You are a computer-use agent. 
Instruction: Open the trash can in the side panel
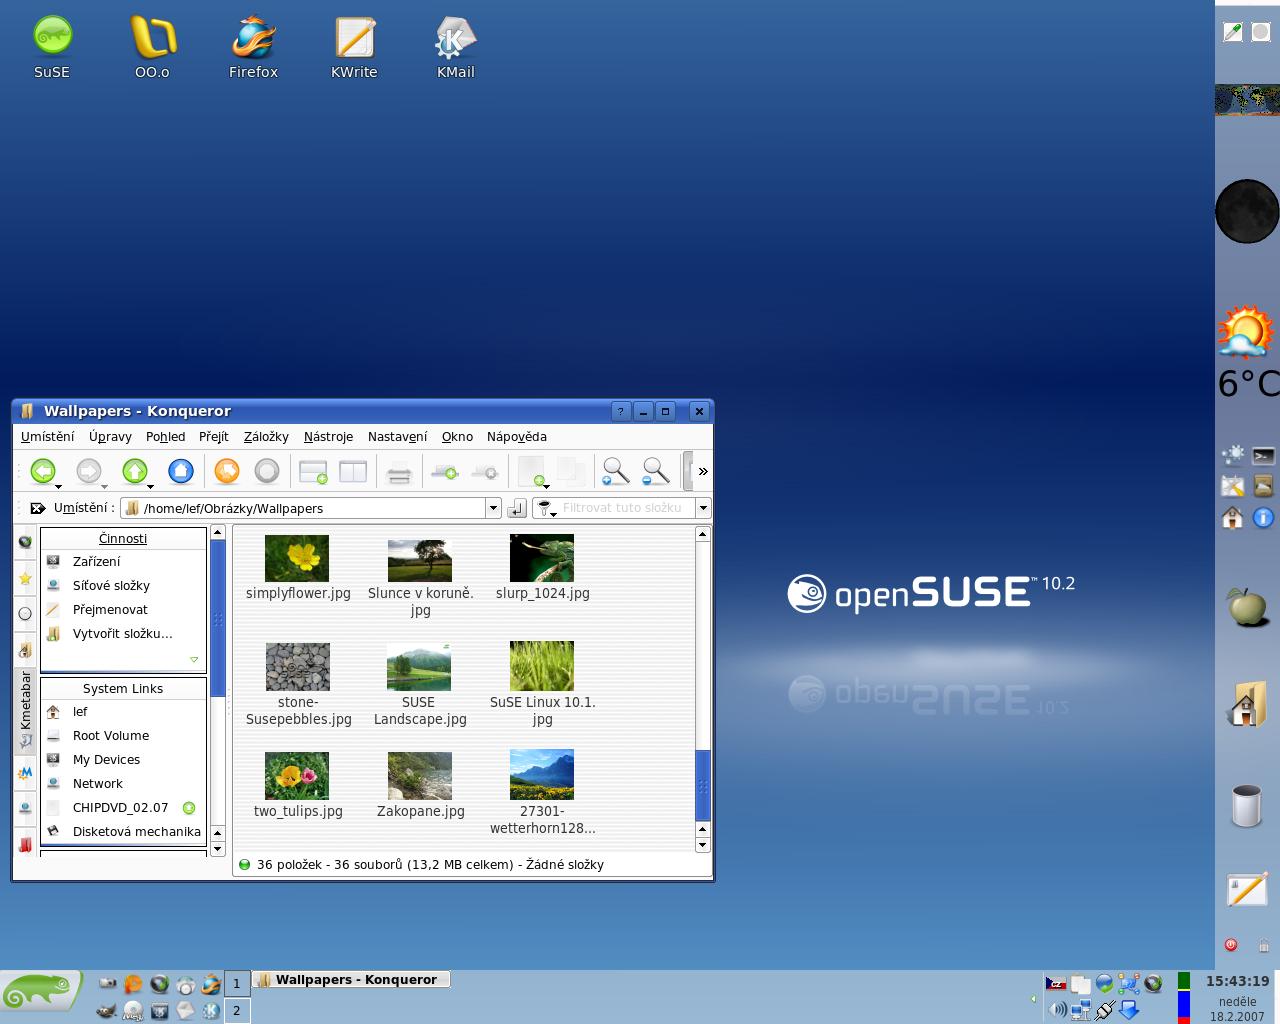1247,806
